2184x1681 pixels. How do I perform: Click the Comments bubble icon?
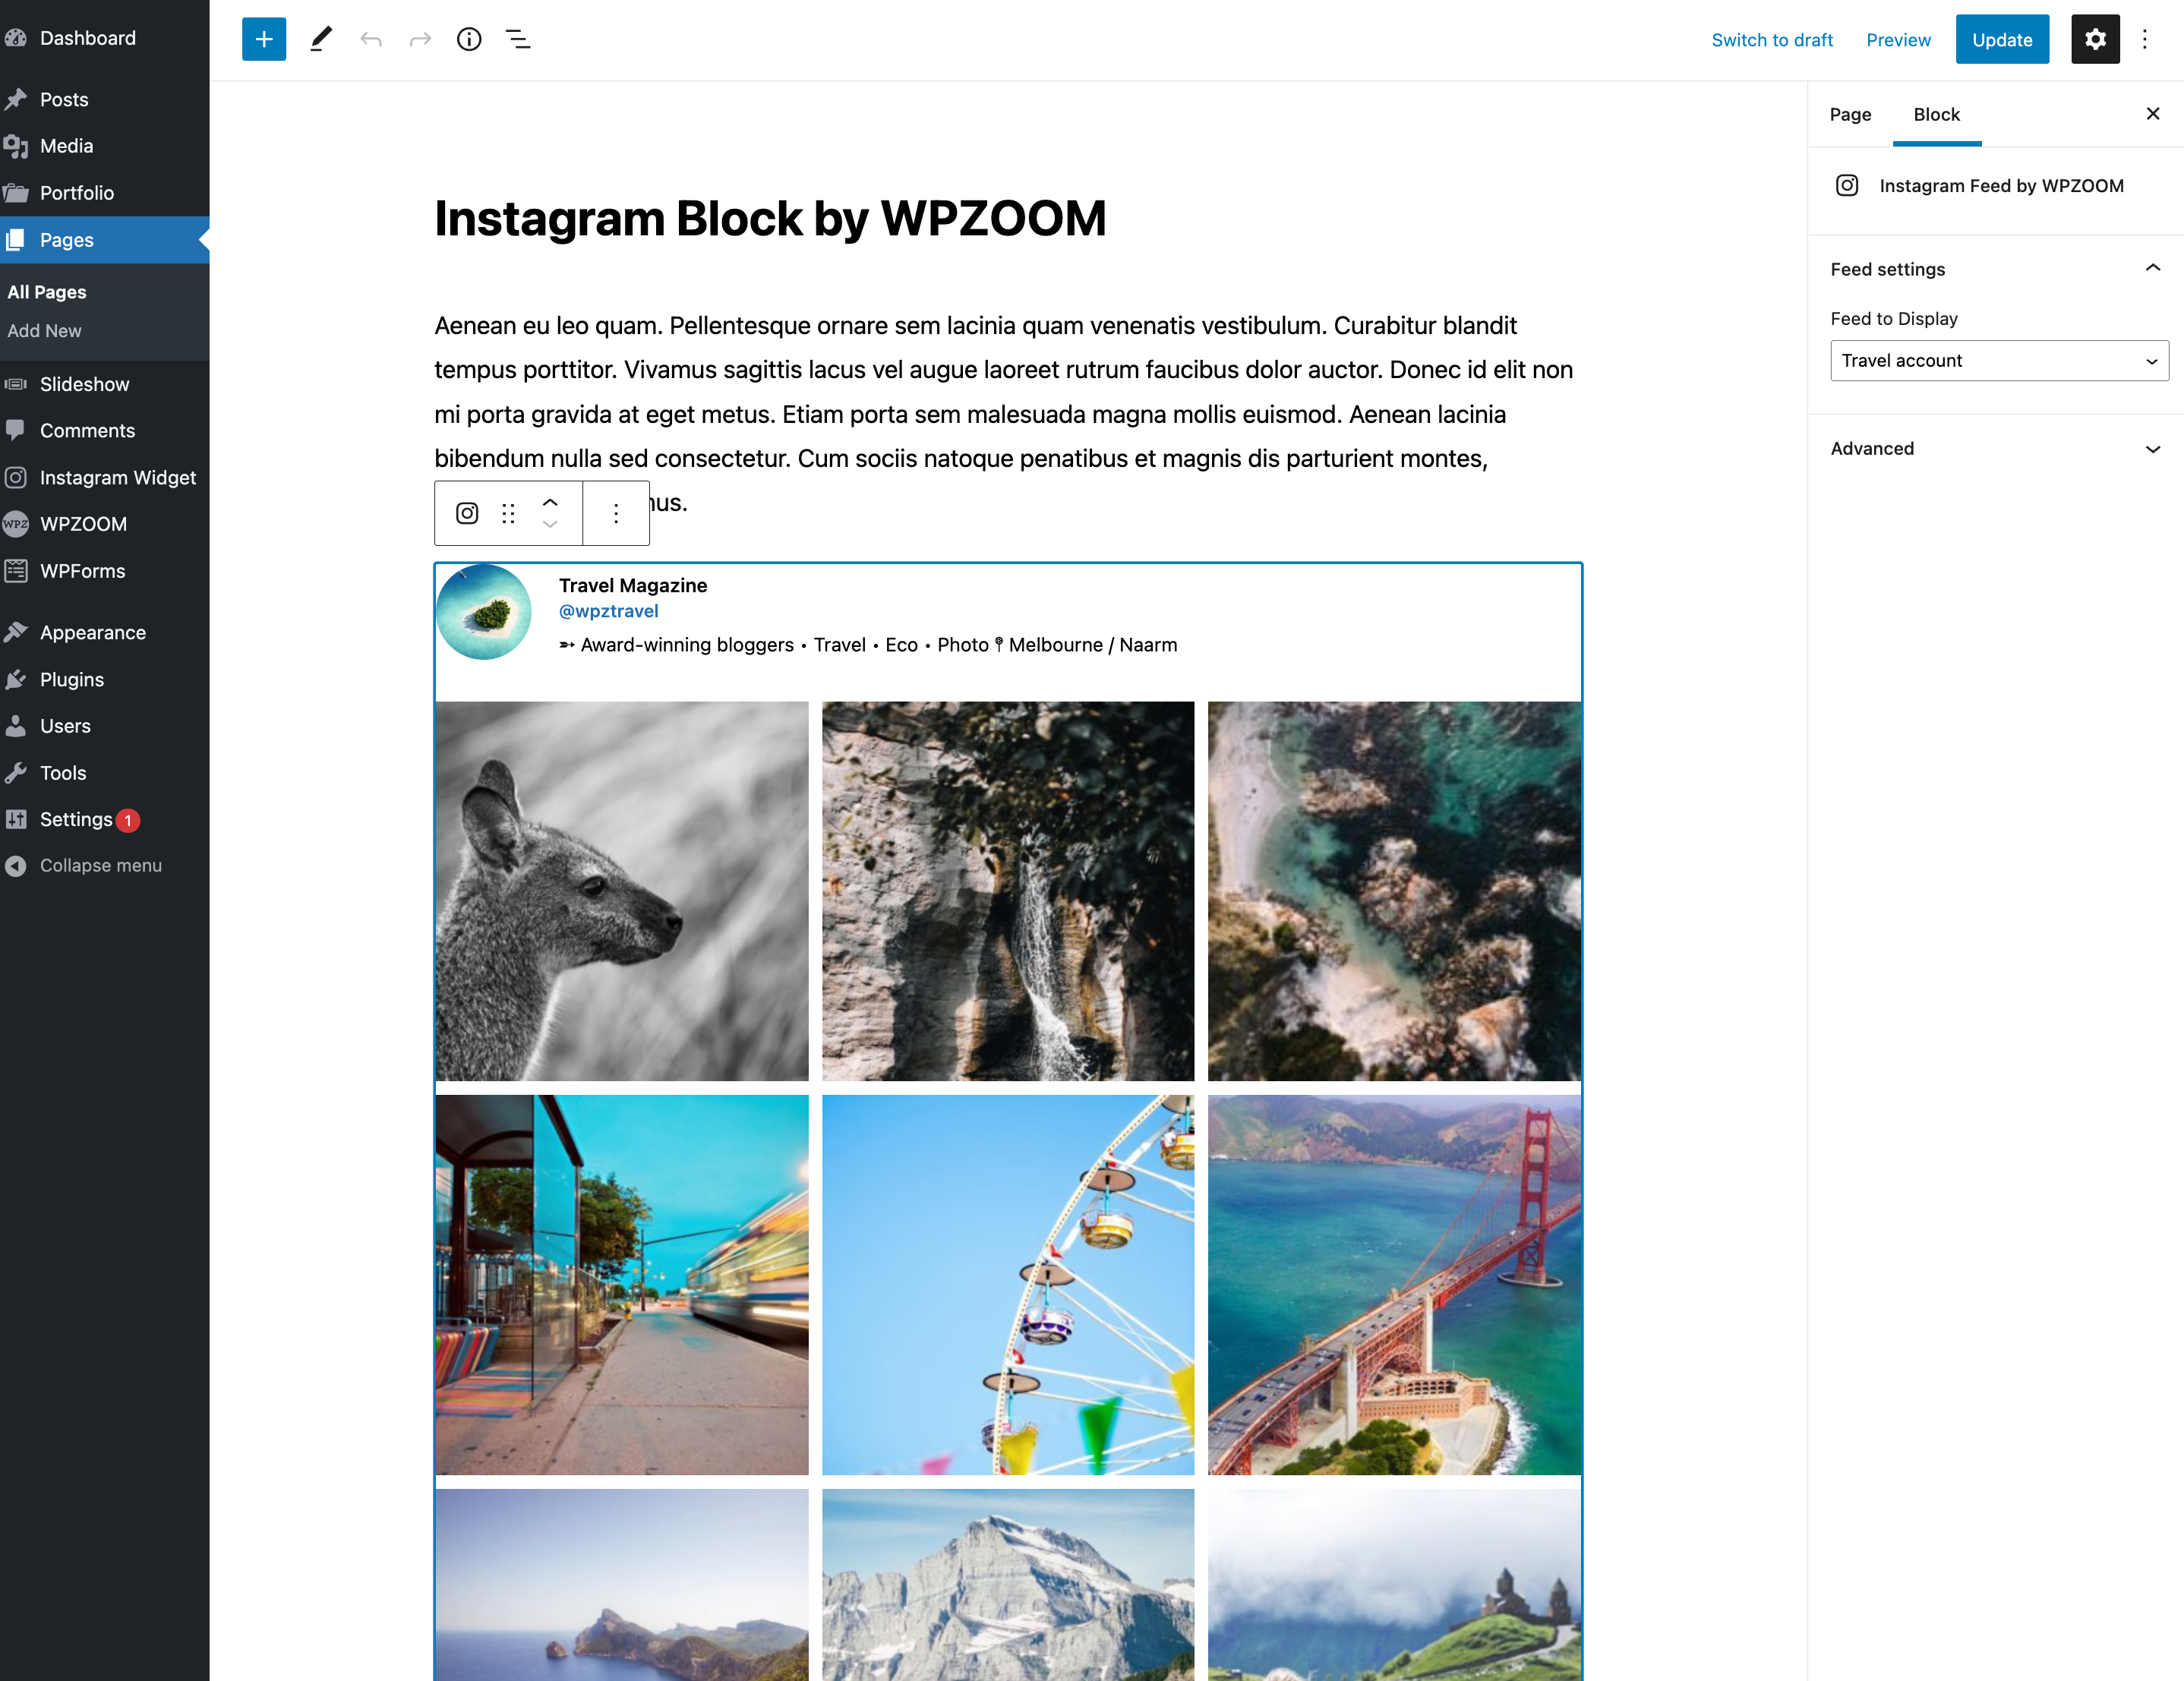click(15, 430)
